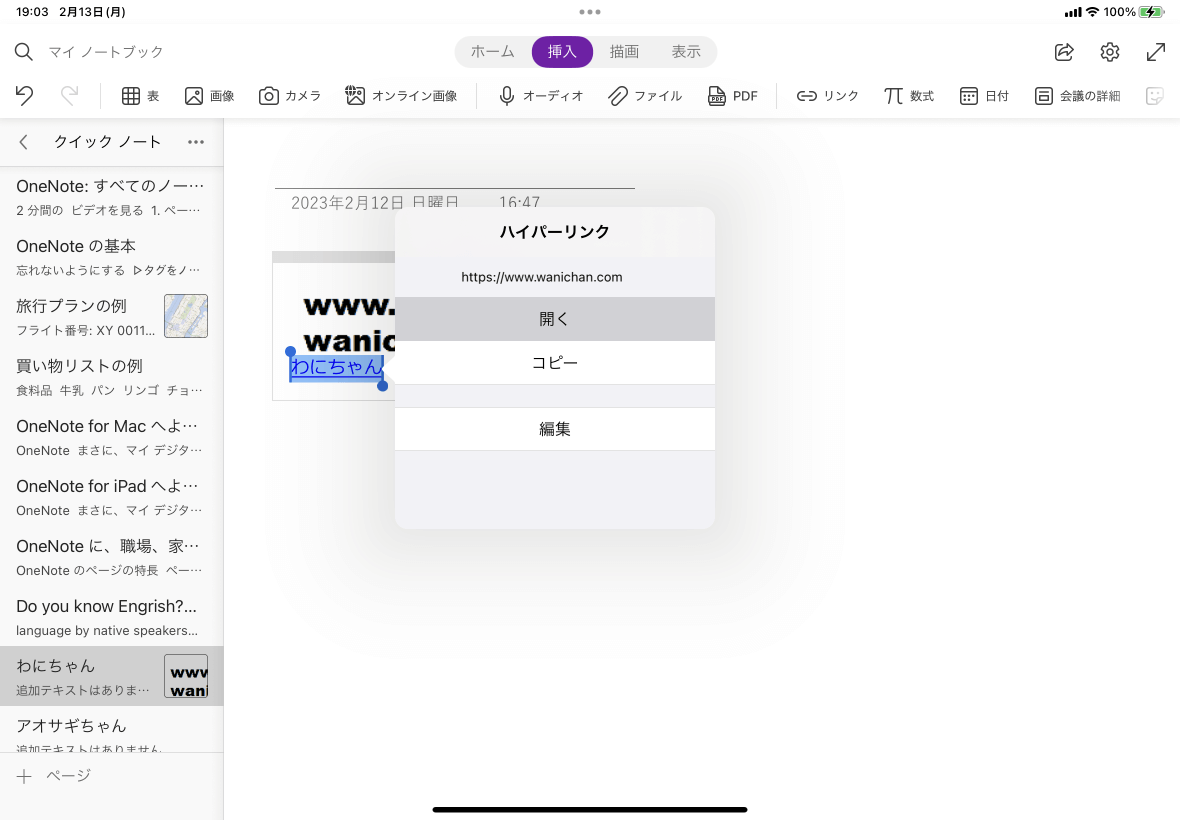Tap the plus icon to add page

click(24, 776)
